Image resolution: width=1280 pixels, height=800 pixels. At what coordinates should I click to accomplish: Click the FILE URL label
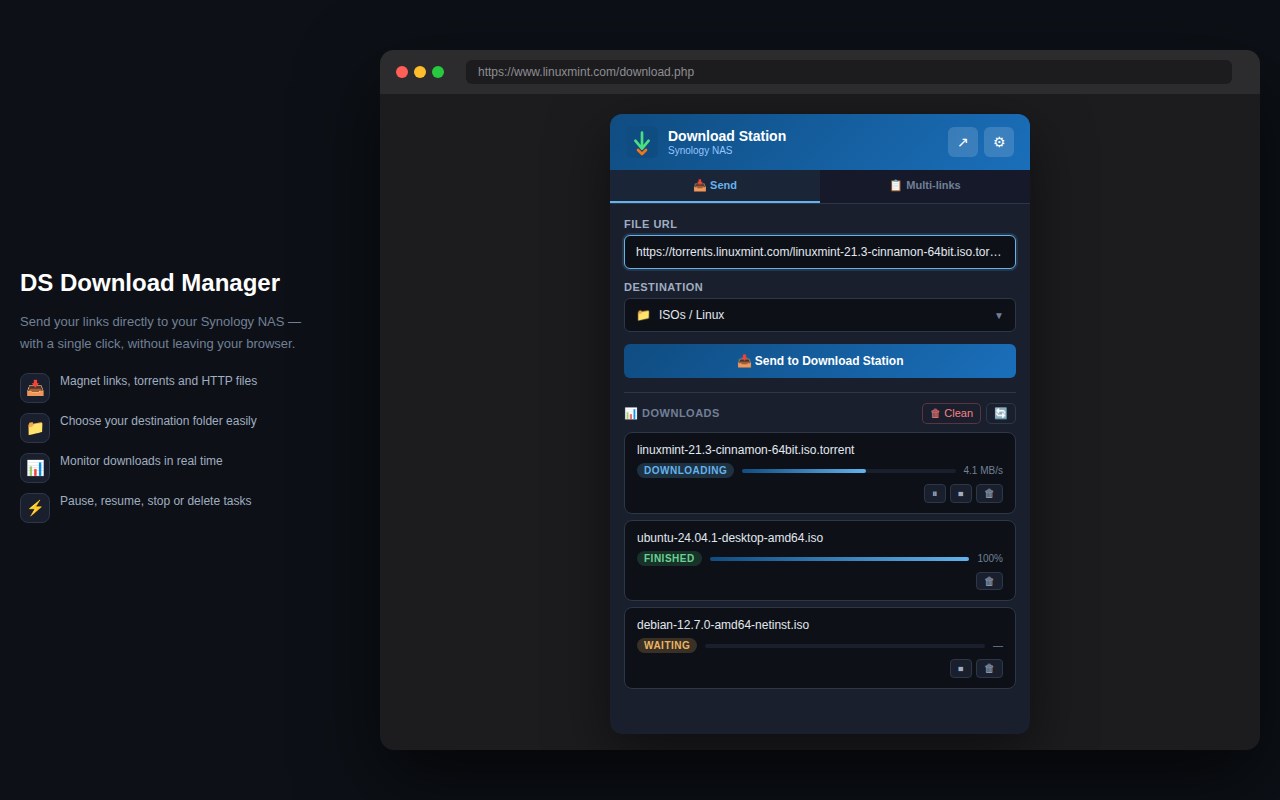[650, 224]
